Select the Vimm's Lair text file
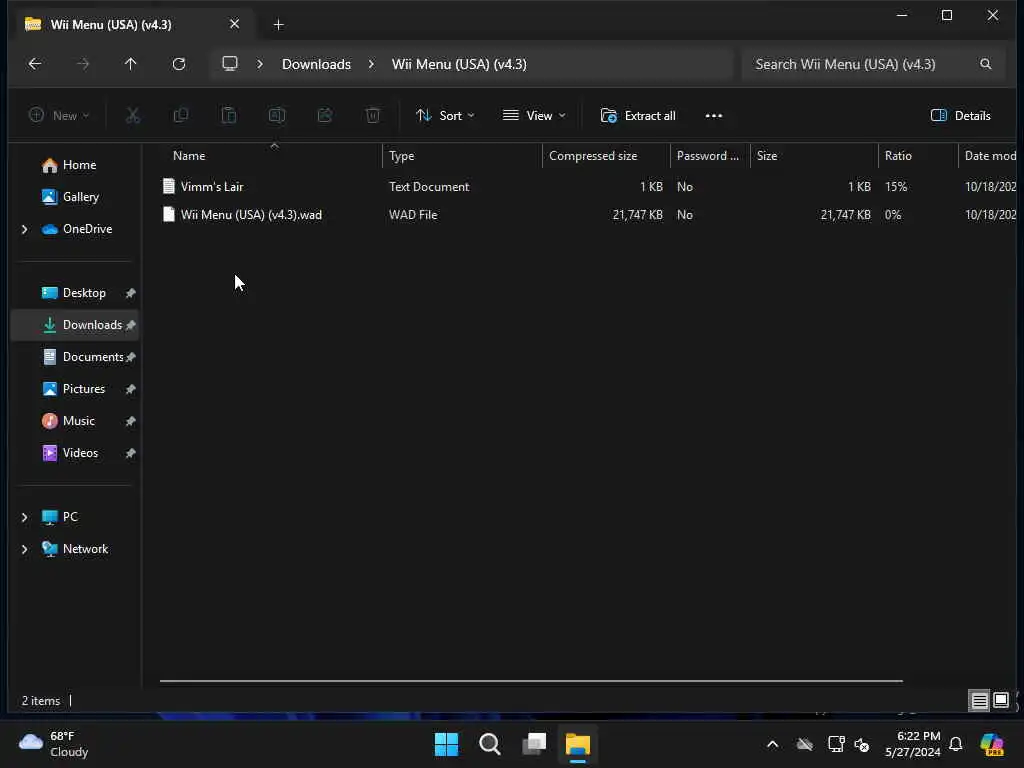Image resolution: width=1024 pixels, height=768 pixels. [x=212, y=187]
